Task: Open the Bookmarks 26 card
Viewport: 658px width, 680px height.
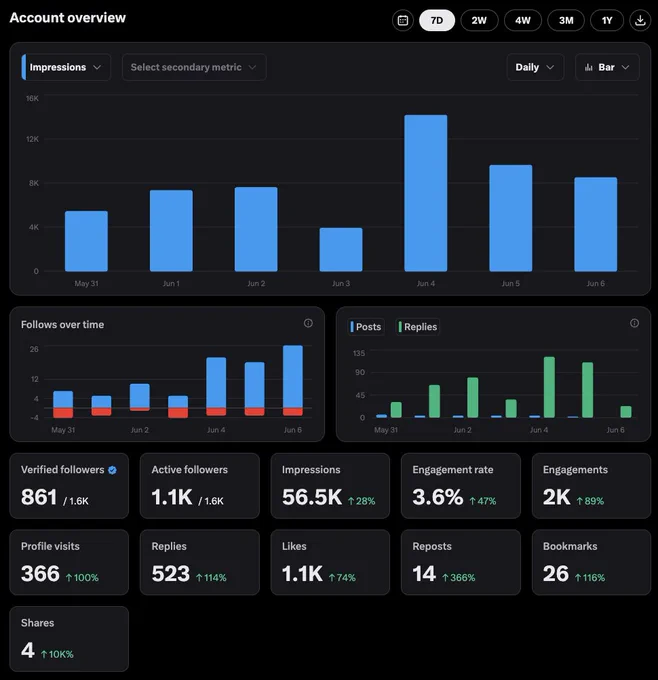Action: [x=591, y=562]
